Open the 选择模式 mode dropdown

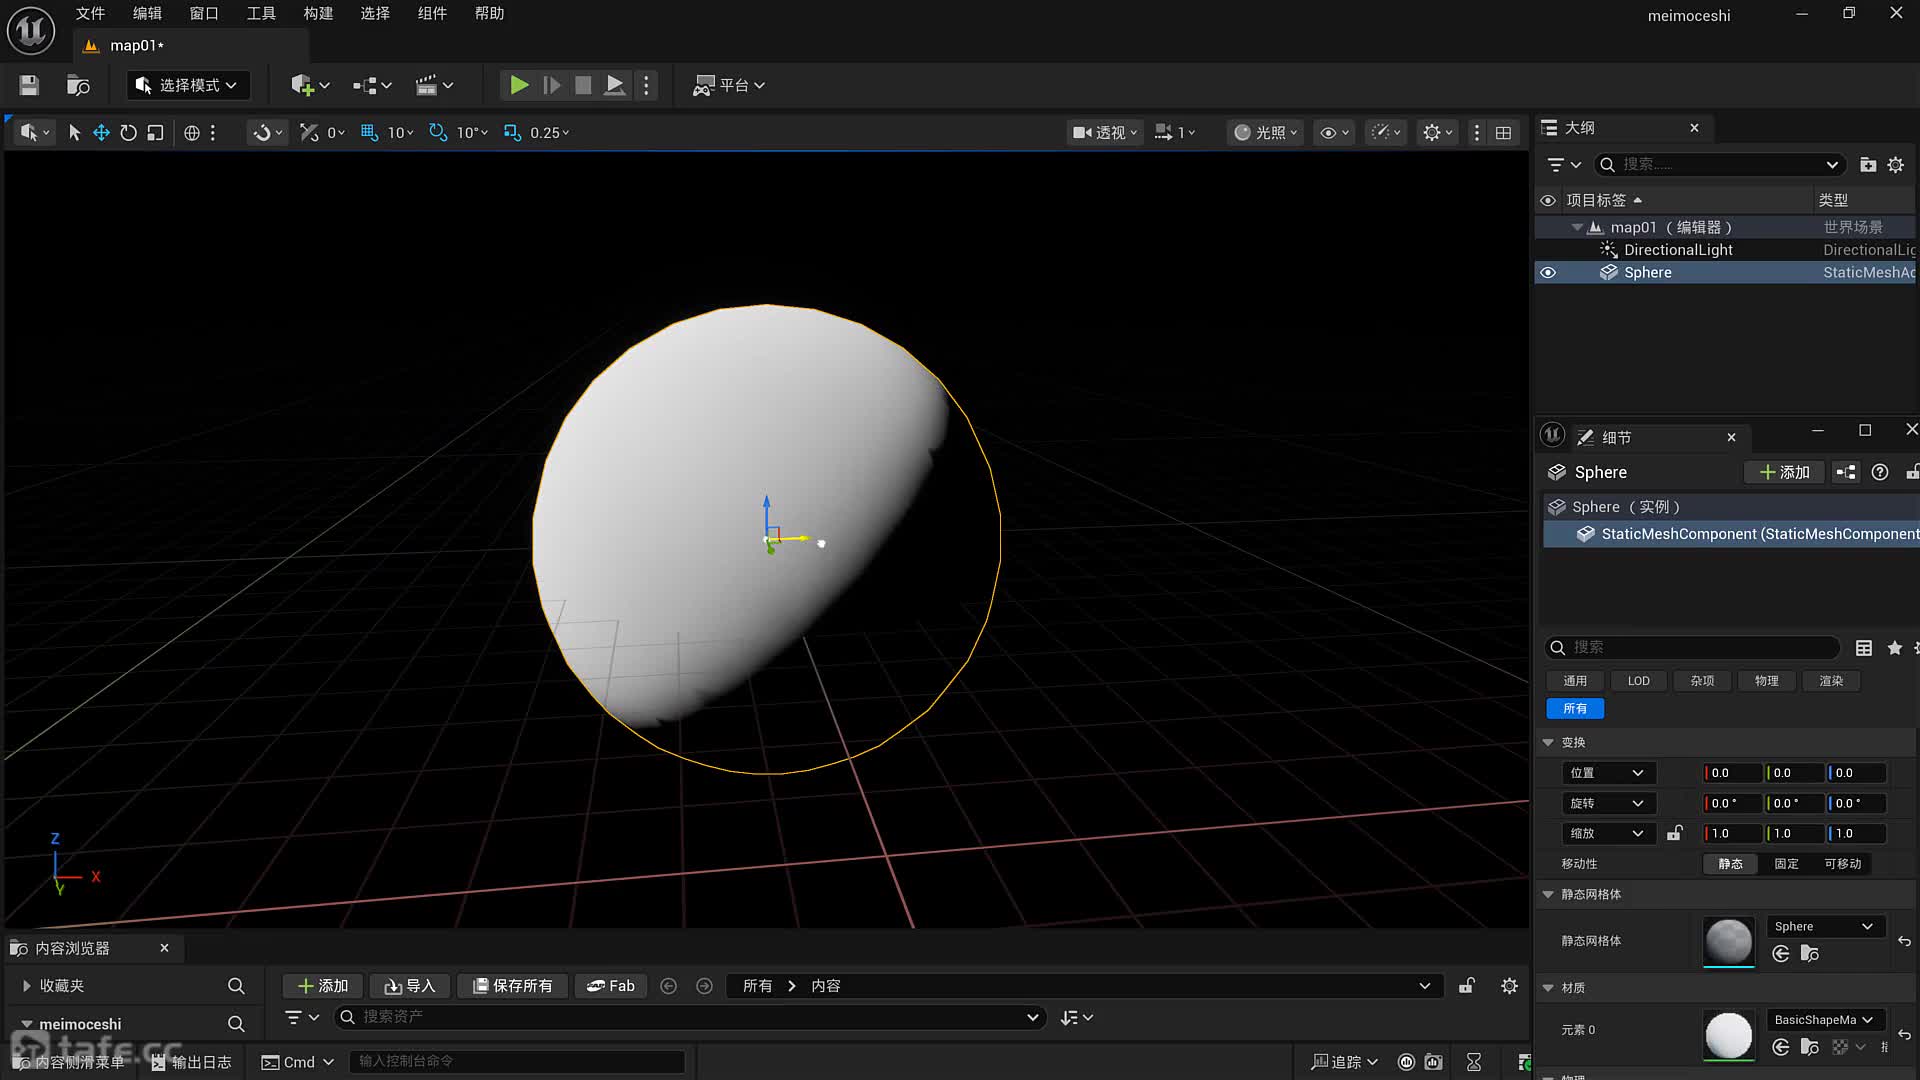click(x=188, y=85)
